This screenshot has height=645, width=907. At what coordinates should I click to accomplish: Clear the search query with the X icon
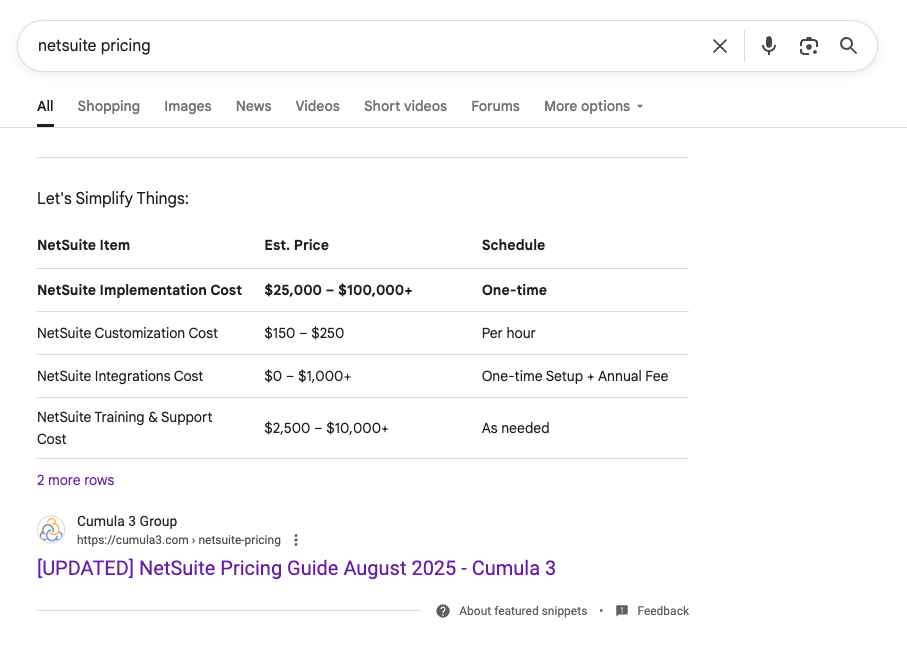[719, 45]
